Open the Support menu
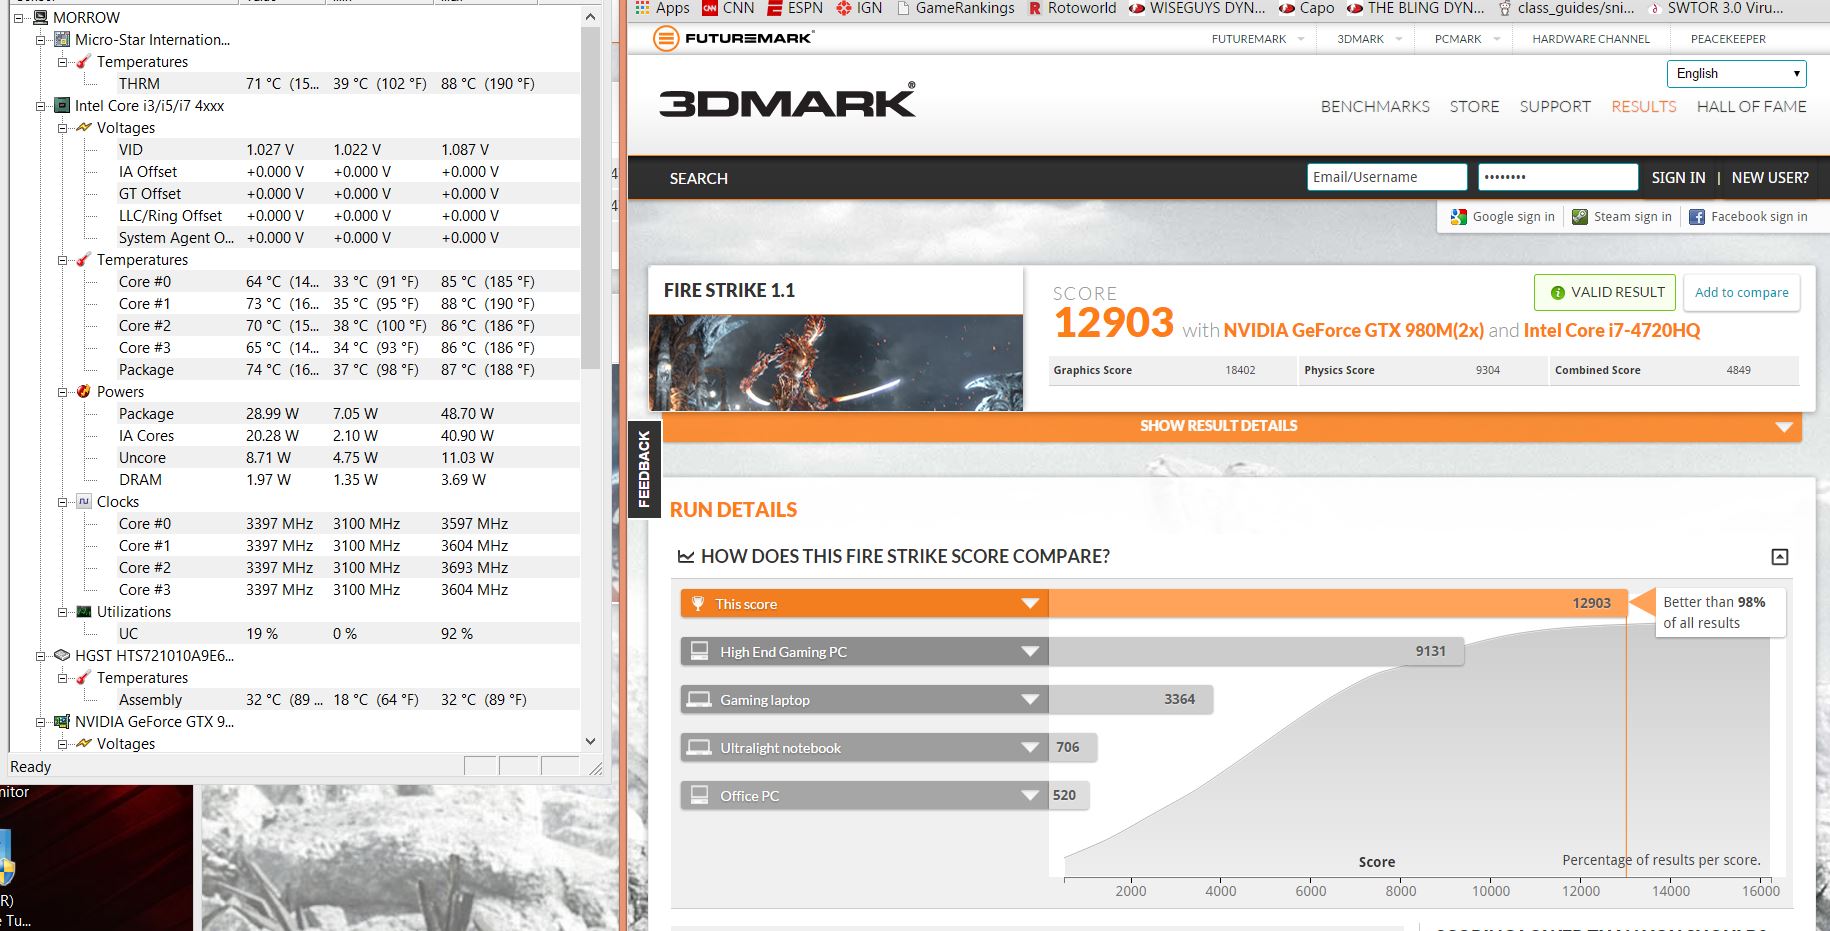The width and height of the screenshot is (1830, 931). [x=1555, y=106]
